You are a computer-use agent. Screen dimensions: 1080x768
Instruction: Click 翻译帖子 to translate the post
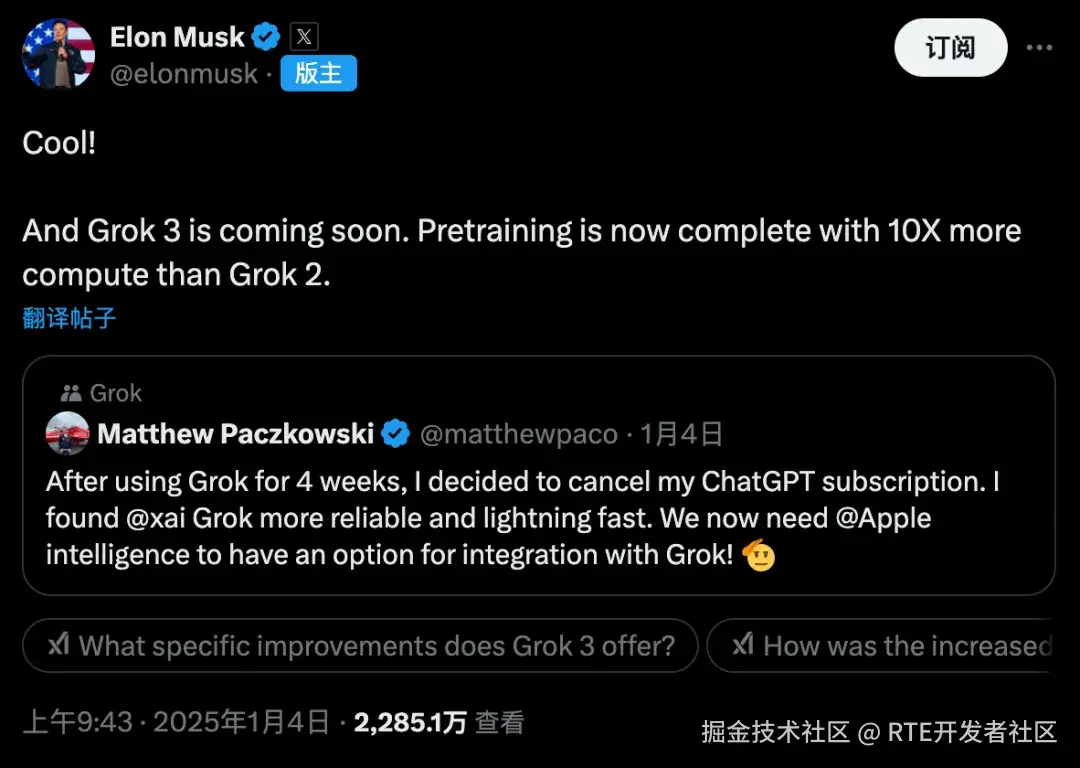coord(69,319)
